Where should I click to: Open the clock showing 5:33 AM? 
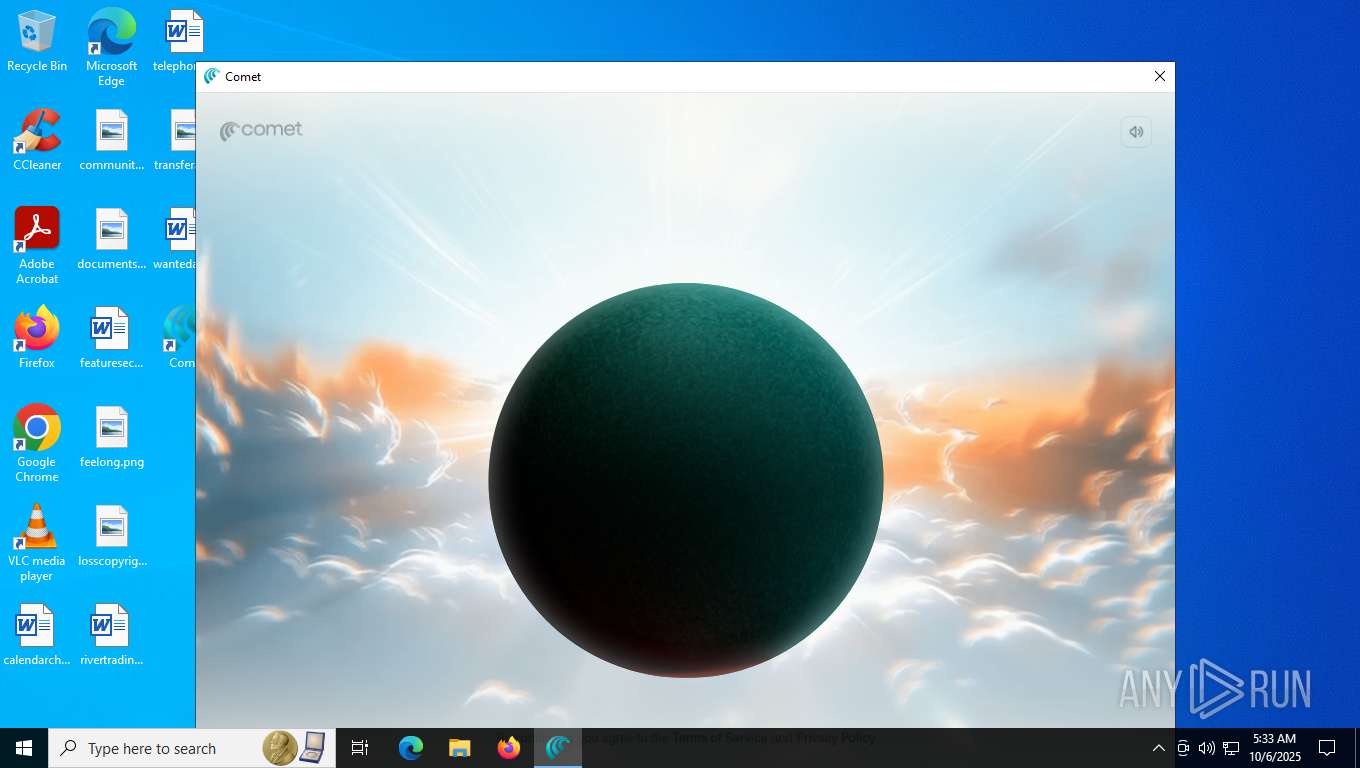(1274, 748)
